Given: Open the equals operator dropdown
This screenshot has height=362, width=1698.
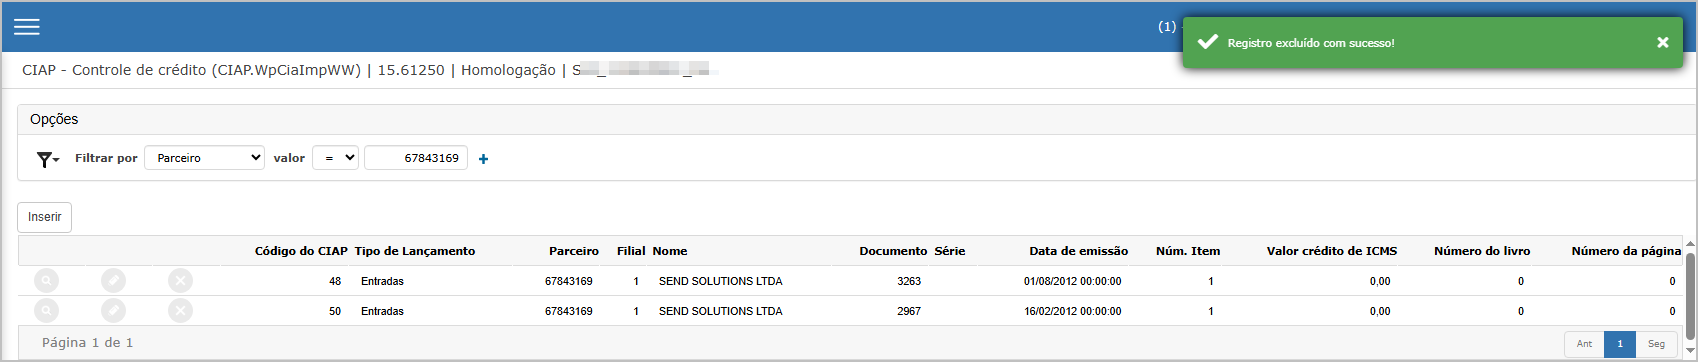Looking at the screenshot, I should click(x=335, y=158).
